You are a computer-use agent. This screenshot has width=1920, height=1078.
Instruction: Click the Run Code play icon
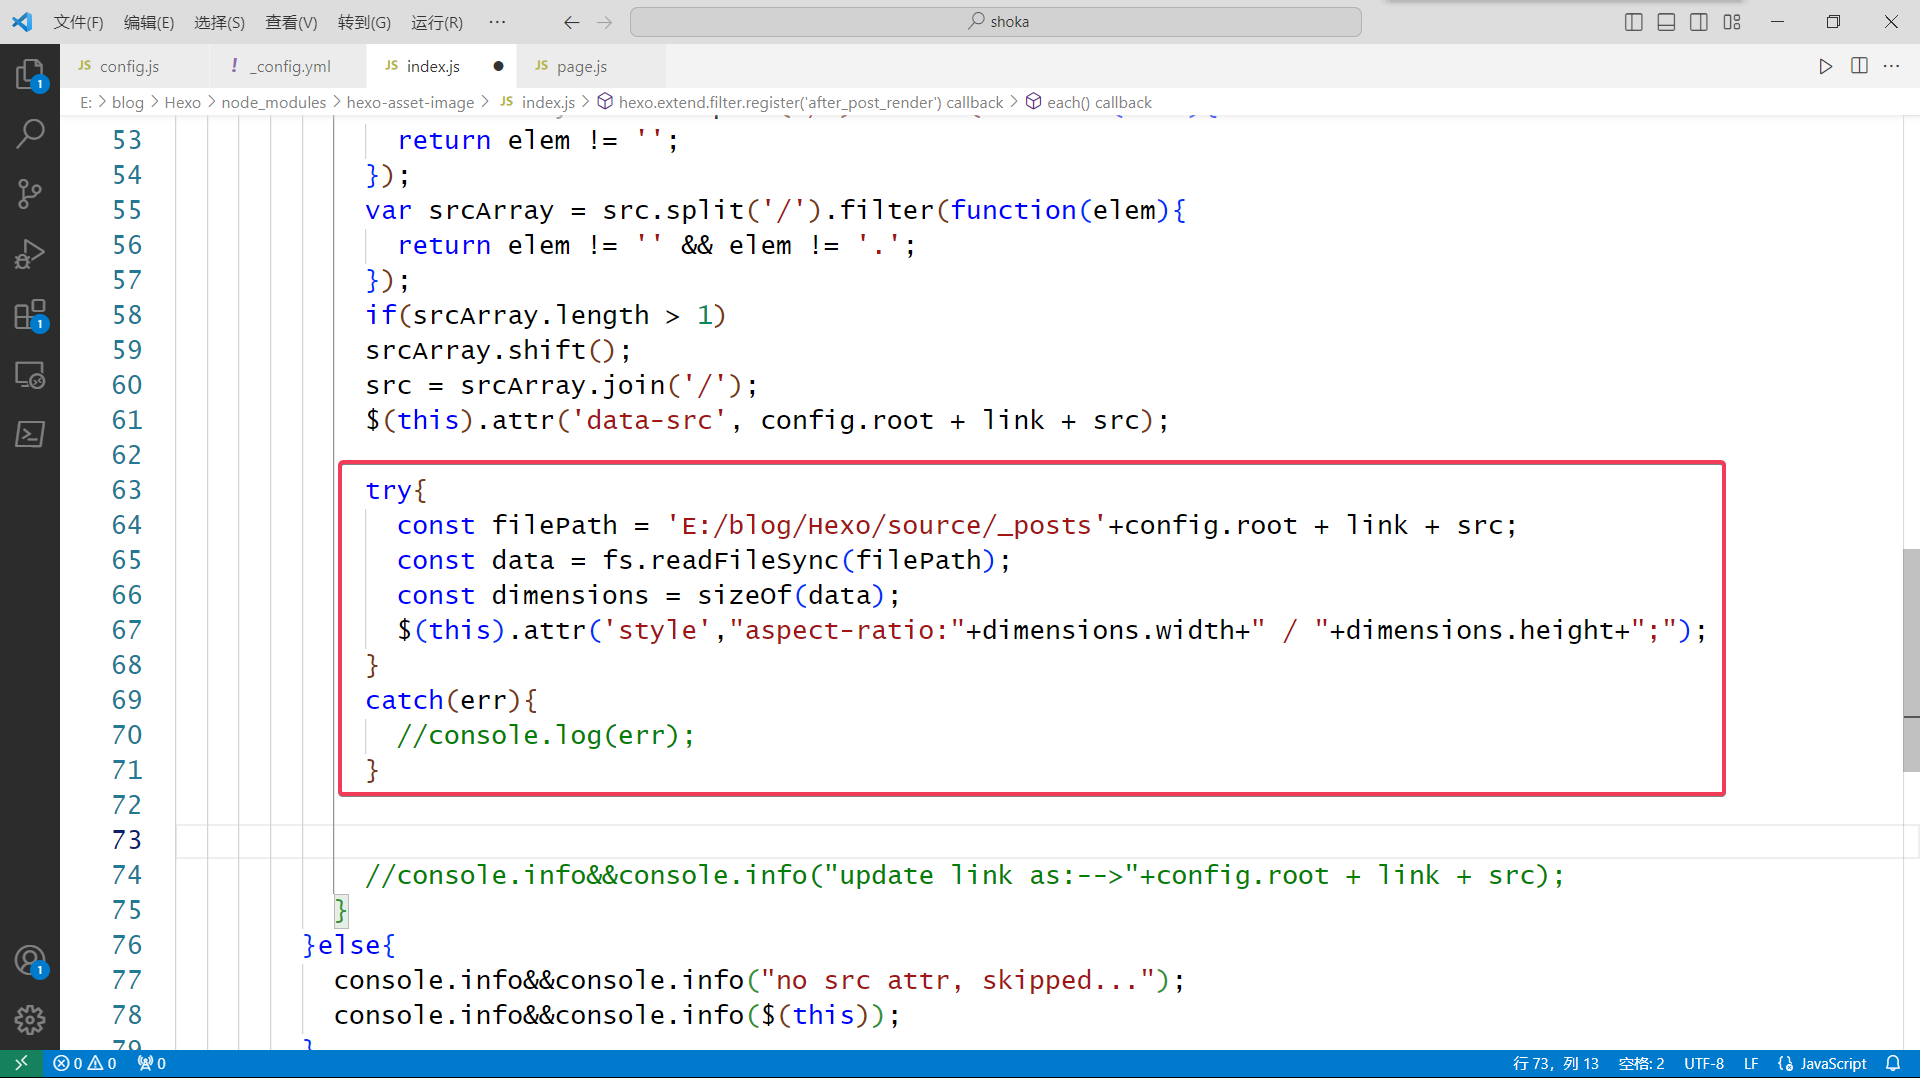tap(1825, 66)
